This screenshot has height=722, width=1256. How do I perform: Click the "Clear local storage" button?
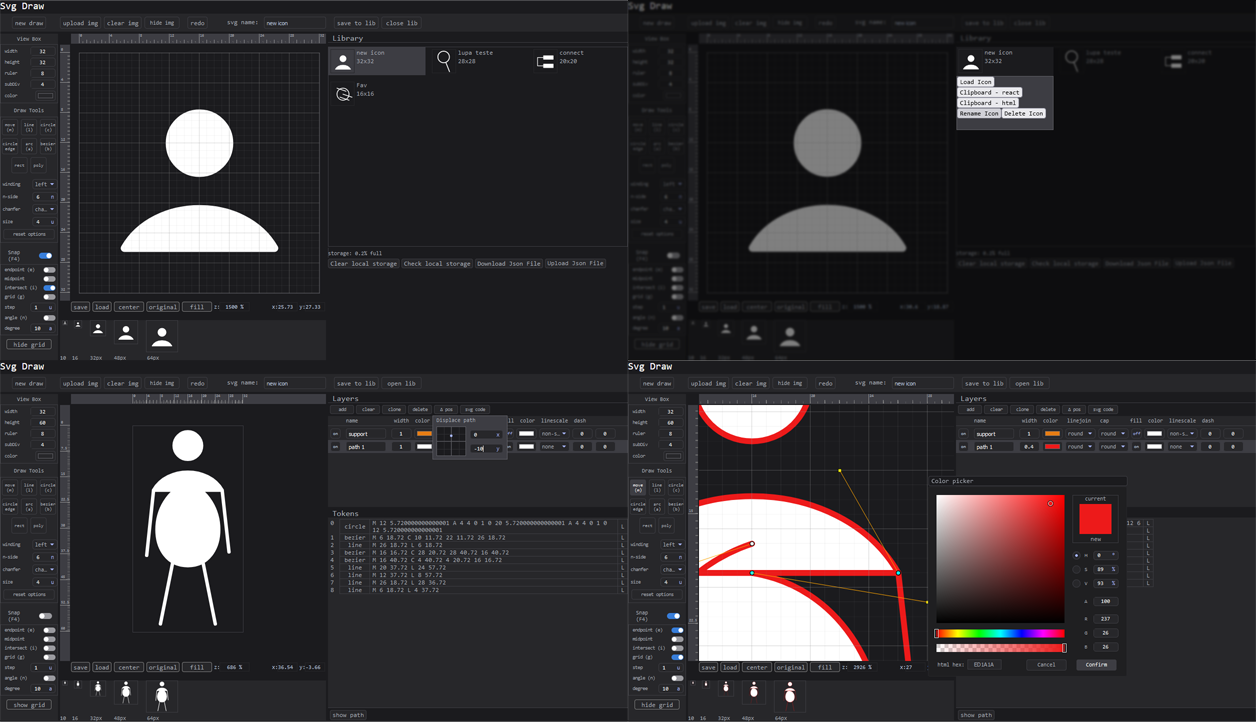point(364,263)
